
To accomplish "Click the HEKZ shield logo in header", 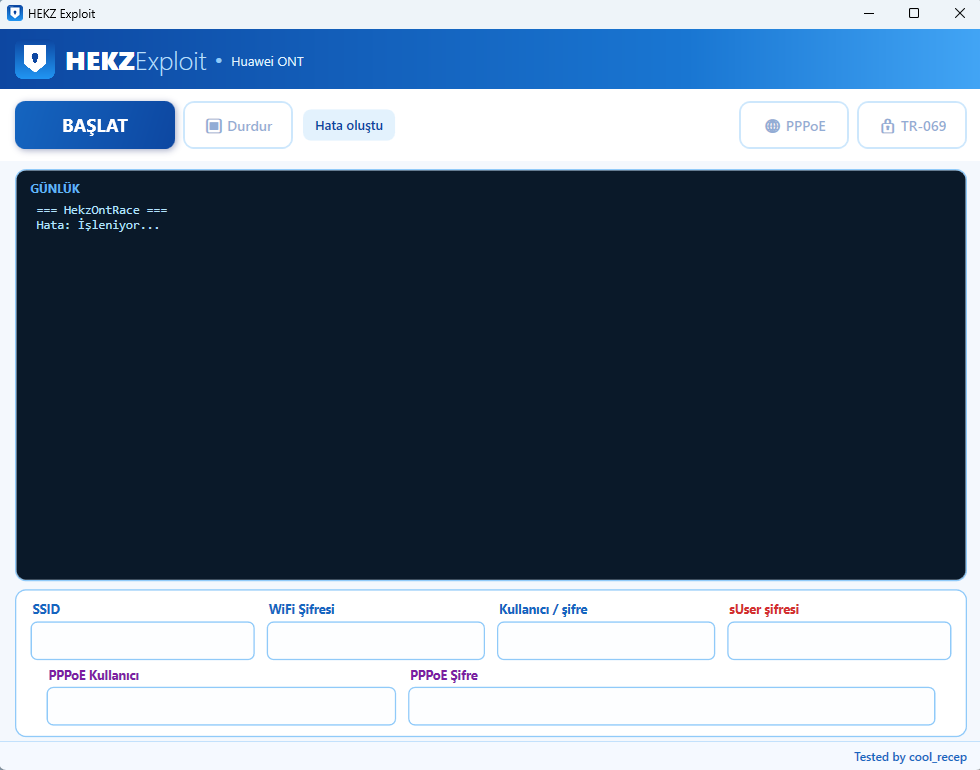I will pos(35,61).
